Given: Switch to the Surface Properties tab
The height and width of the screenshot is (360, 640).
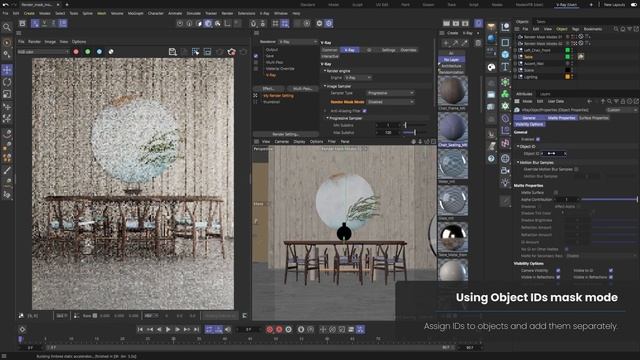Looking at the screenshot, I should point(593,118).
